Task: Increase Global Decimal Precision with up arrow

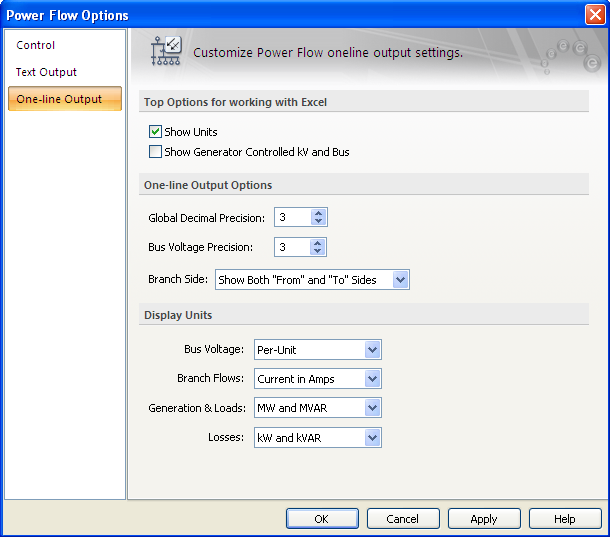Action: tap(318, 213)
